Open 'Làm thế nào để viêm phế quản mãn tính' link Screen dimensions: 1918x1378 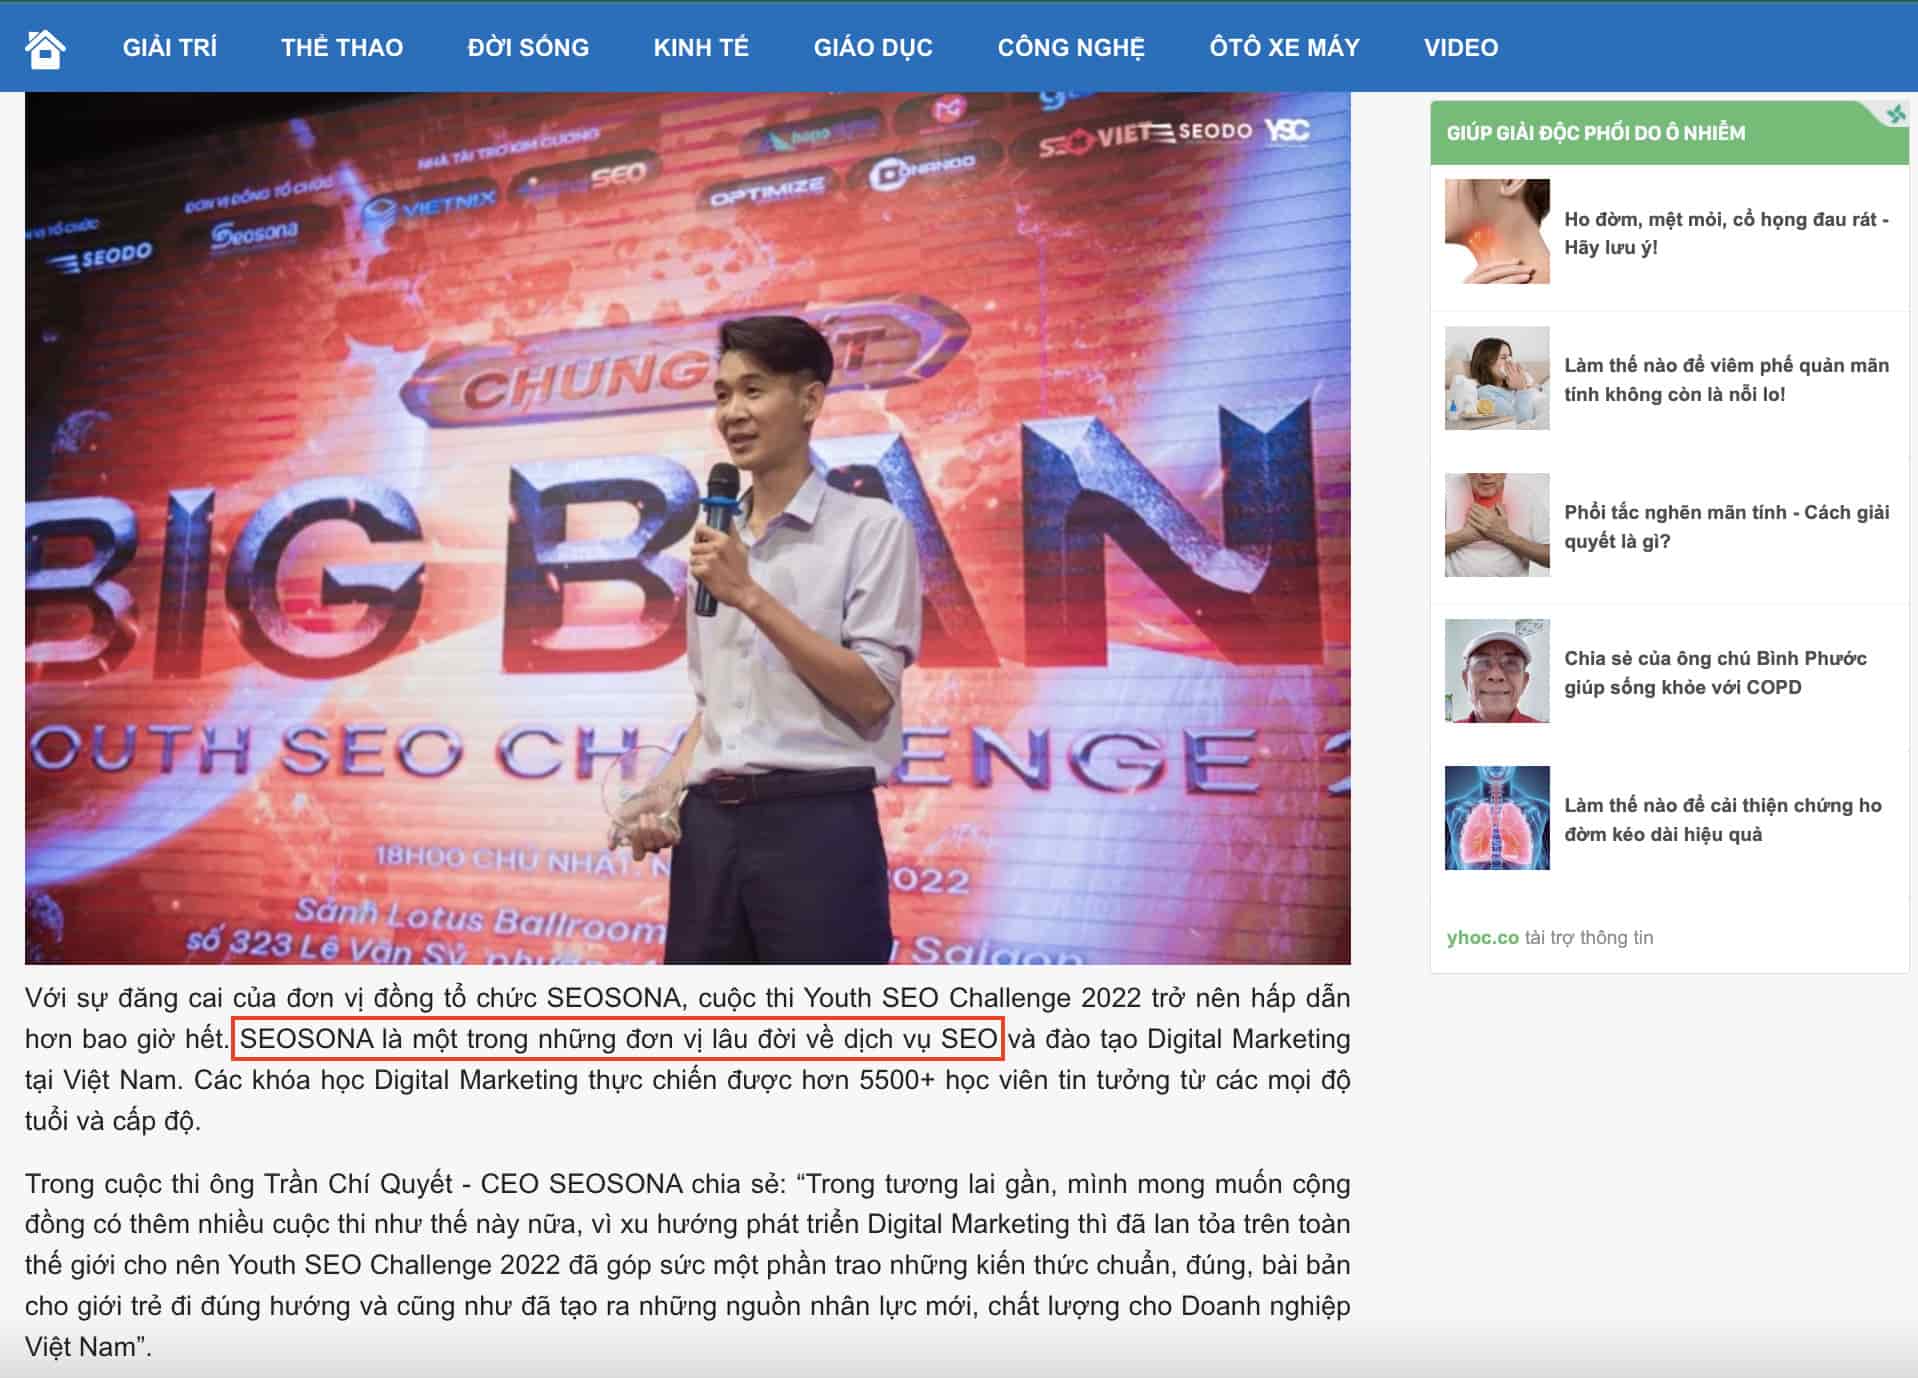[1726, 380]
